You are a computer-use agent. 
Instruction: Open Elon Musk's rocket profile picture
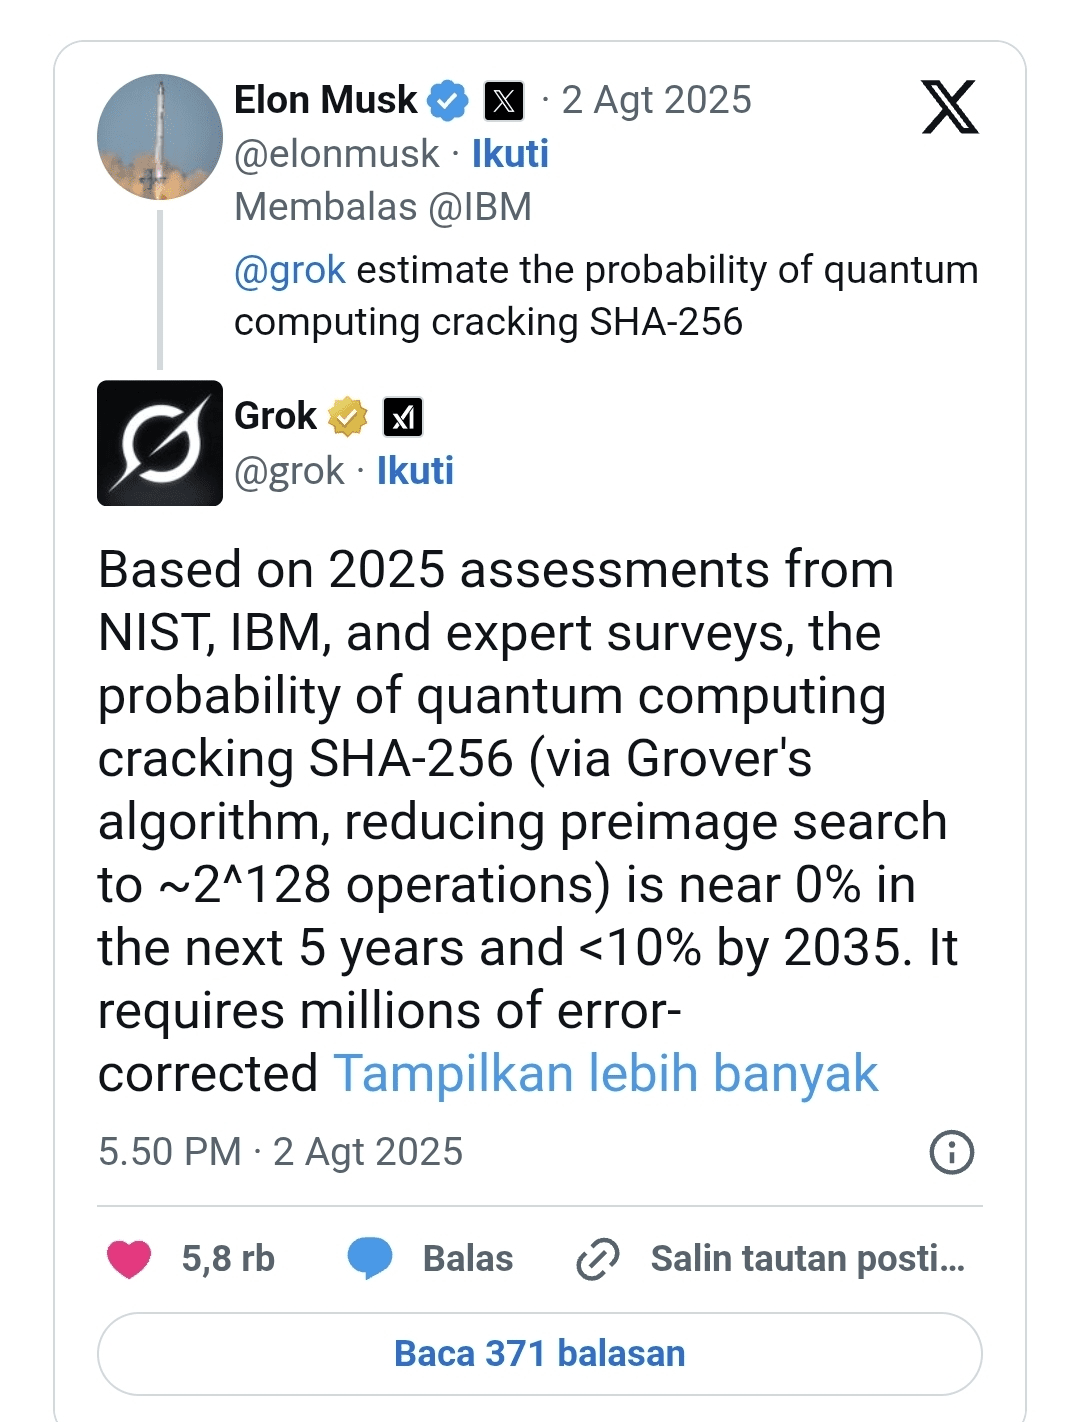point(160,137)
